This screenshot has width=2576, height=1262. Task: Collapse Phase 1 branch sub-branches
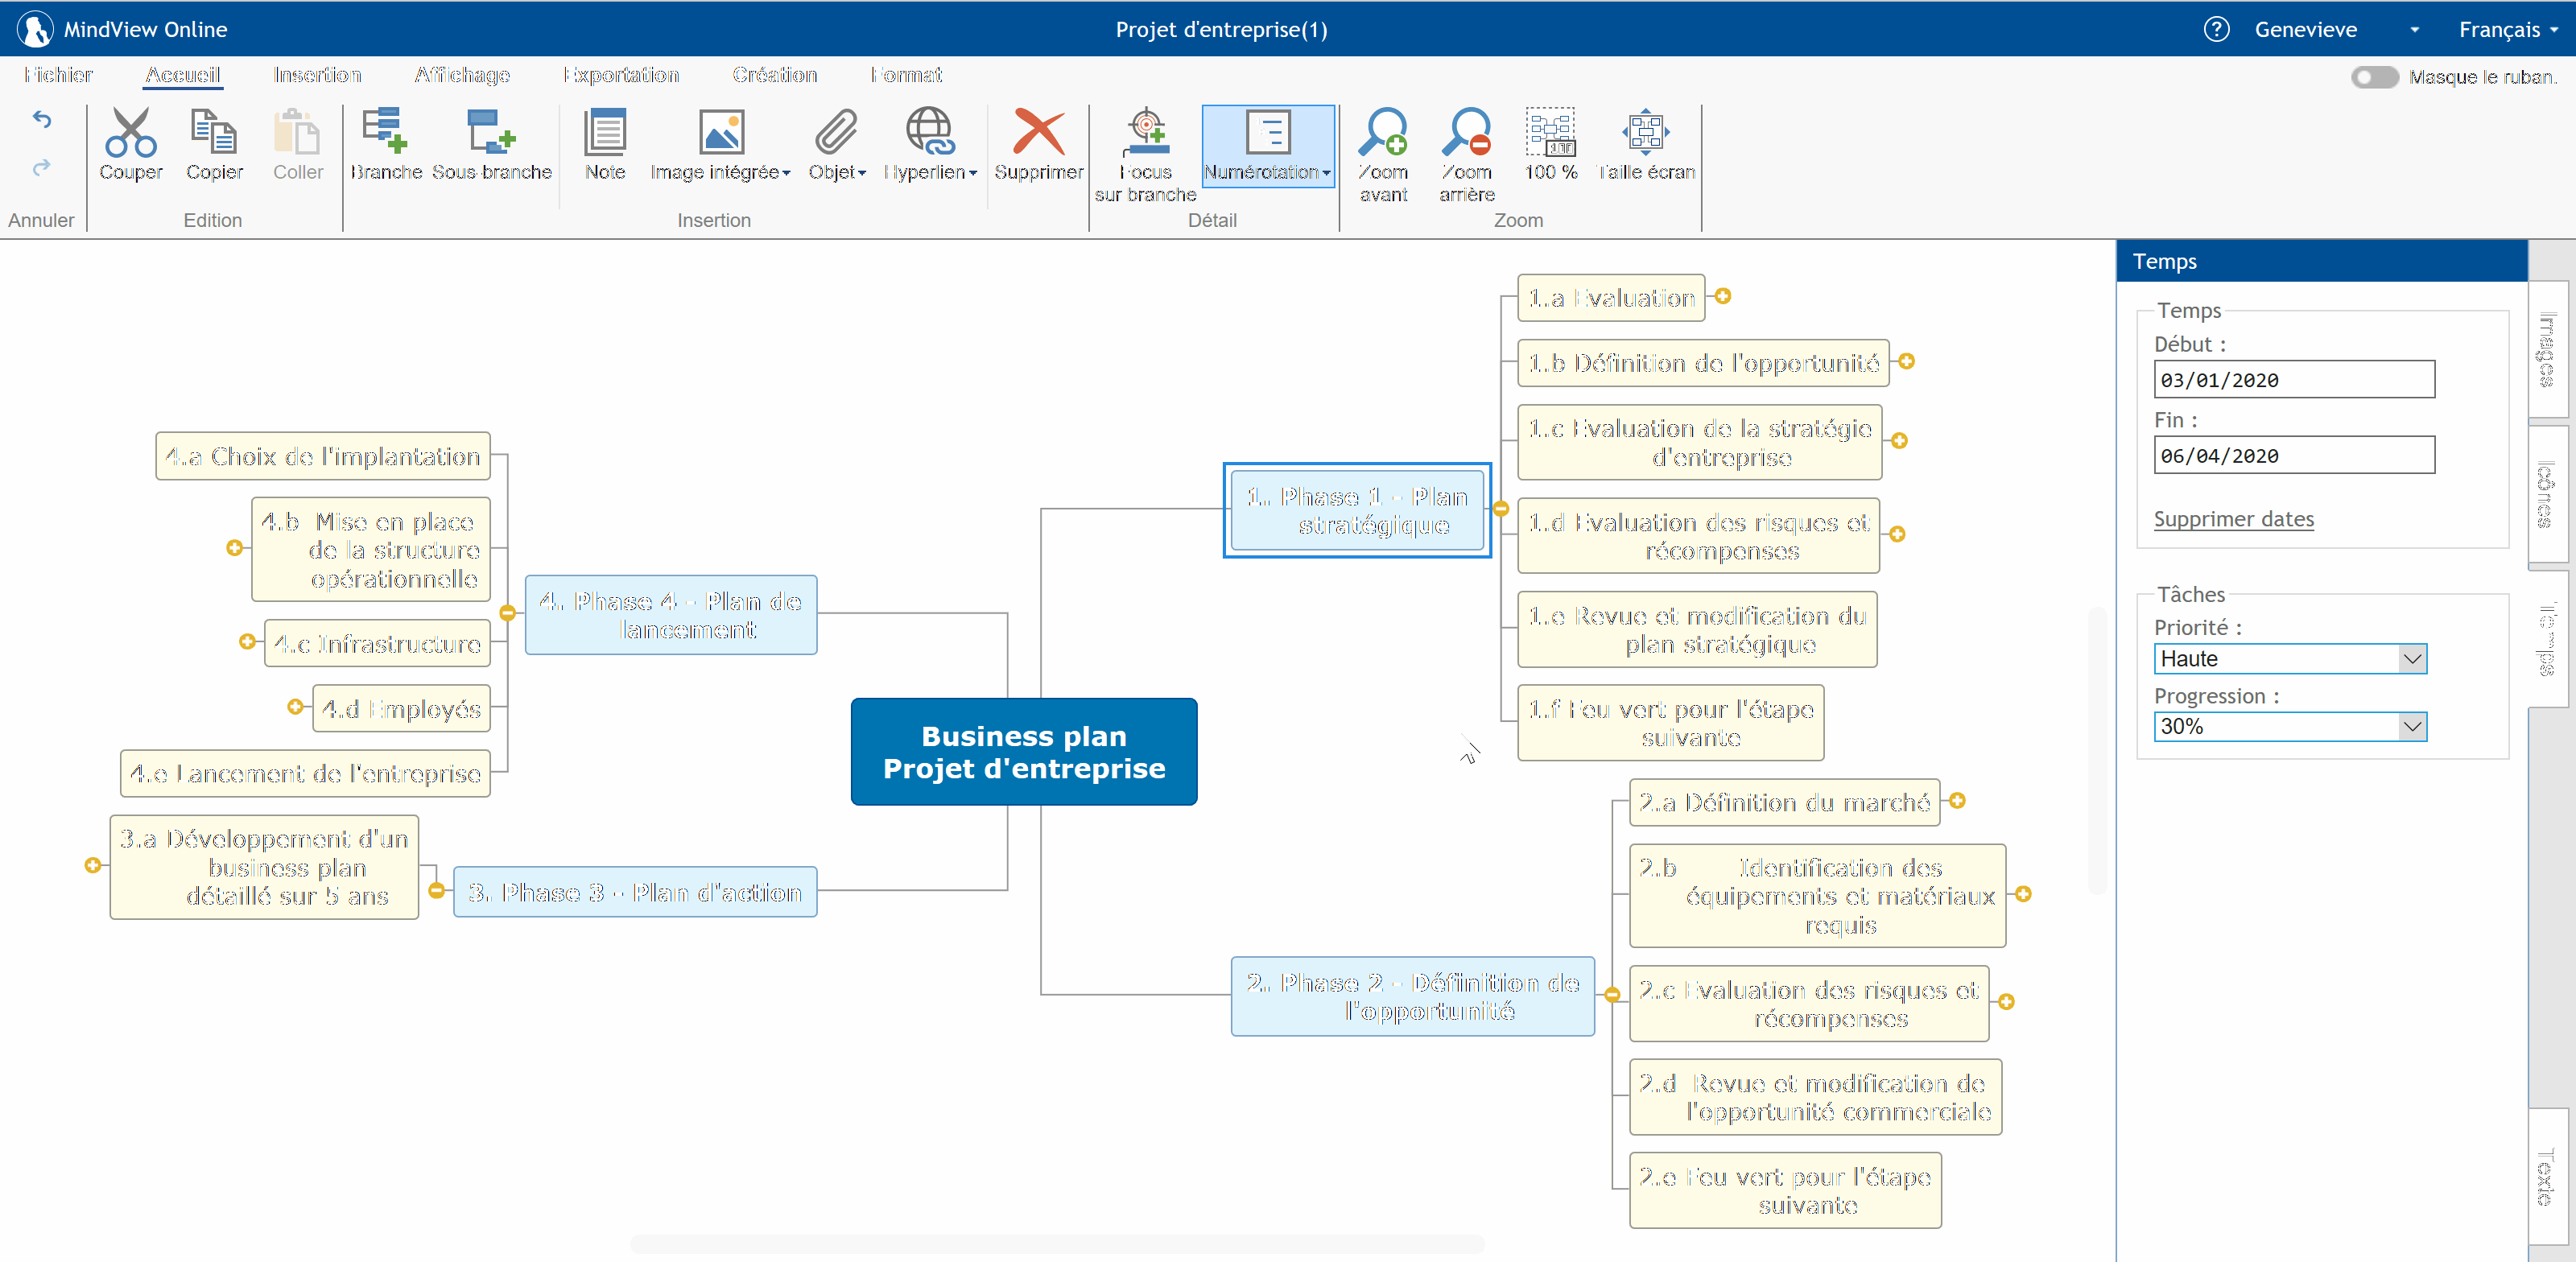point(1501,509)
